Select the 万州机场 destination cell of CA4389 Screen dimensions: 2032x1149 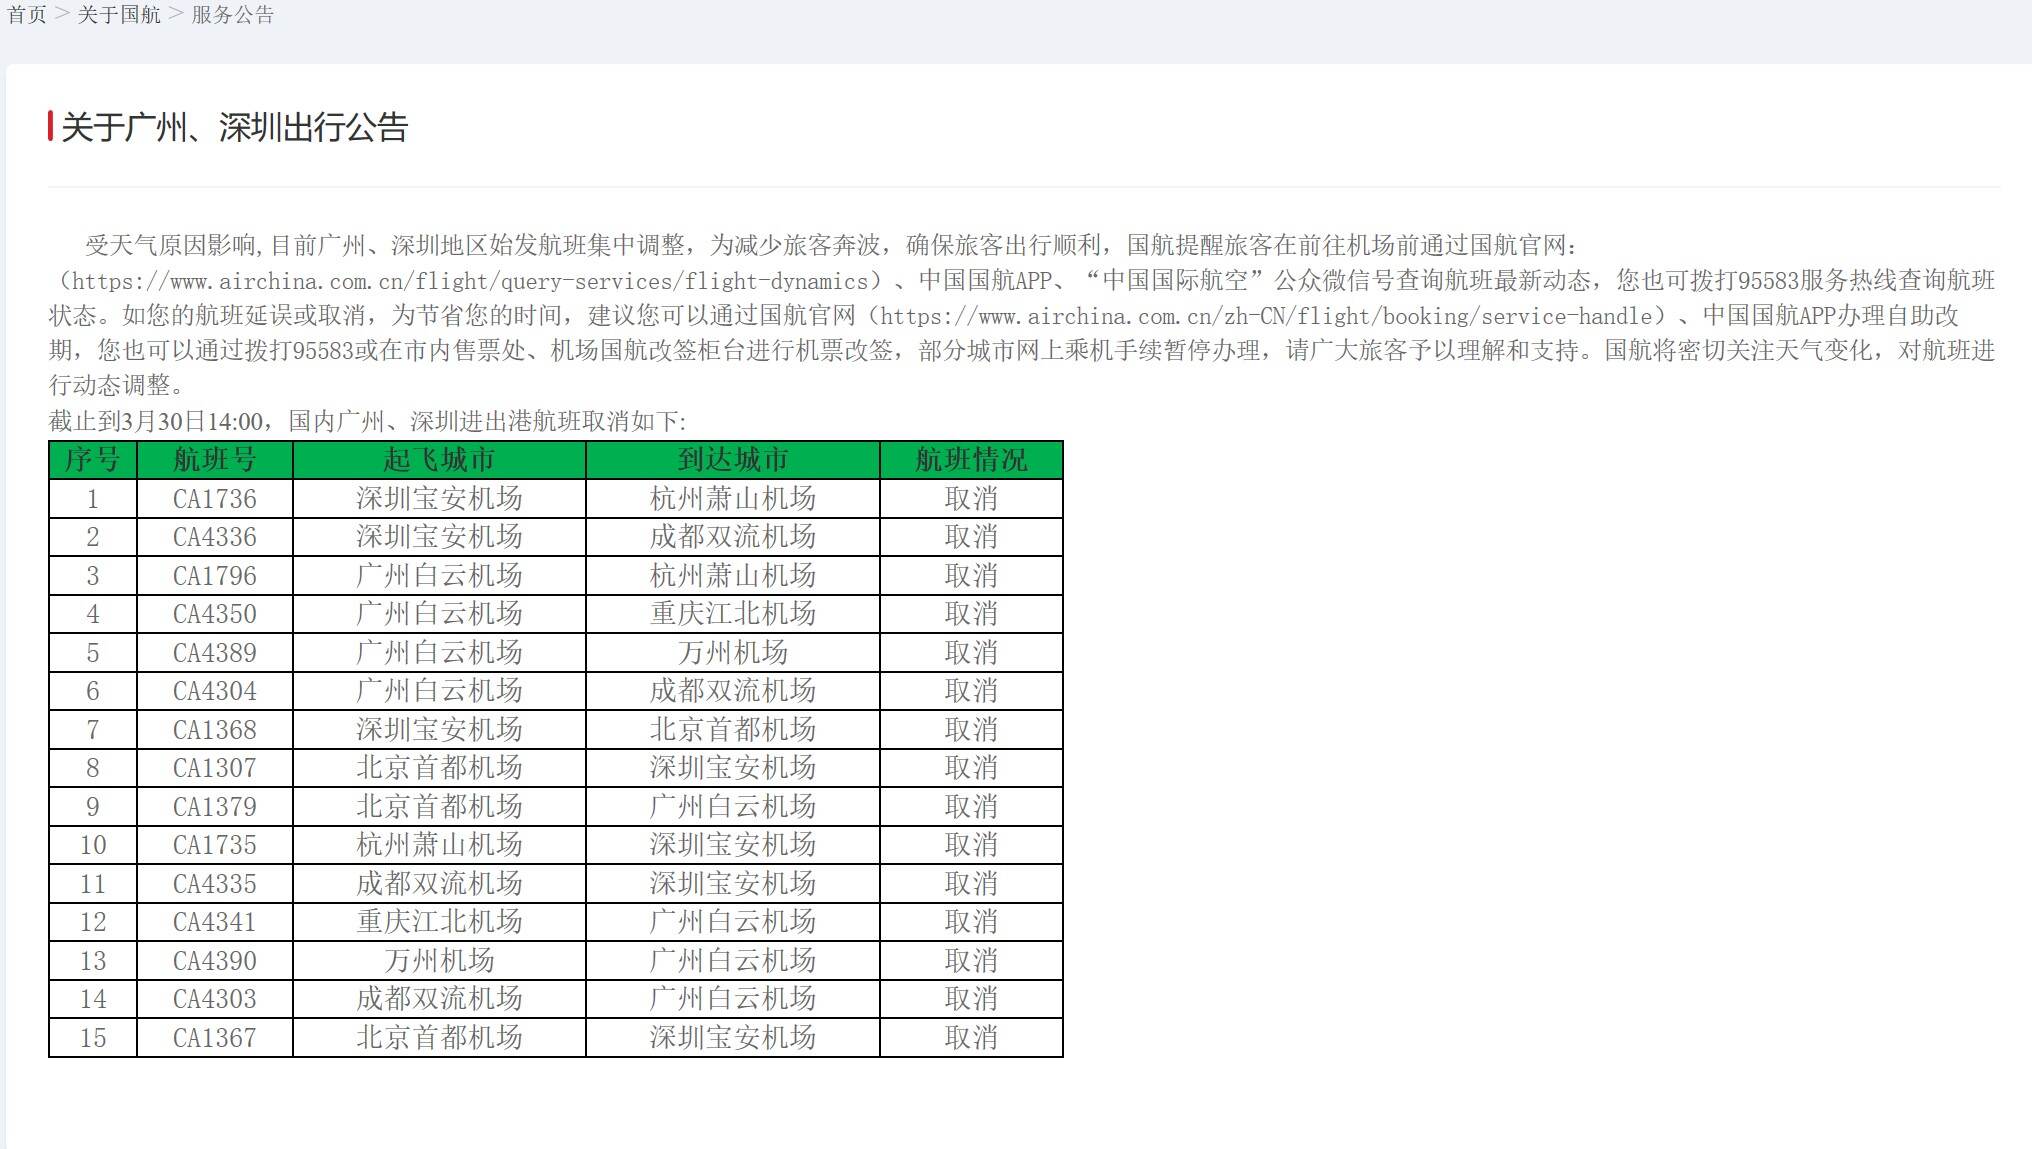733,652
